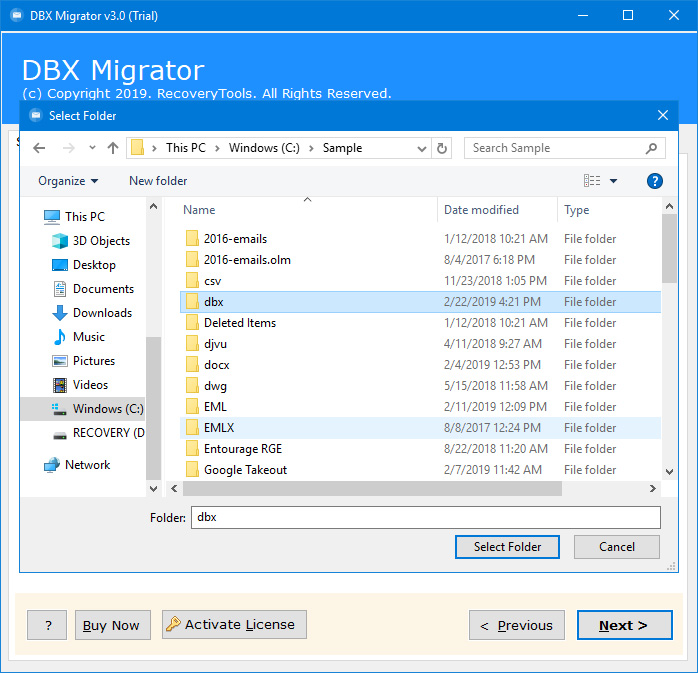Viewport: 698px width, 673px height.
Task: Click the horizontal scrollbar thumb
Action: (x=372, y=489)
